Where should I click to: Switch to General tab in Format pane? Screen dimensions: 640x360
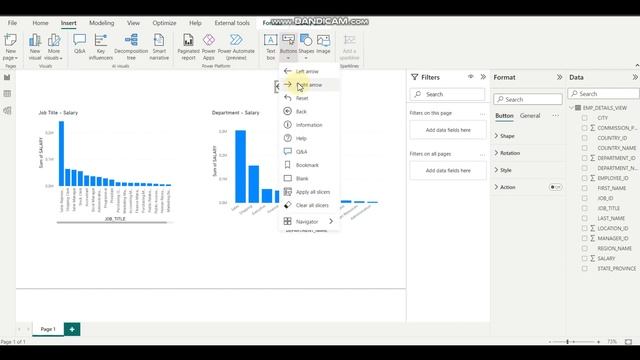530,116
